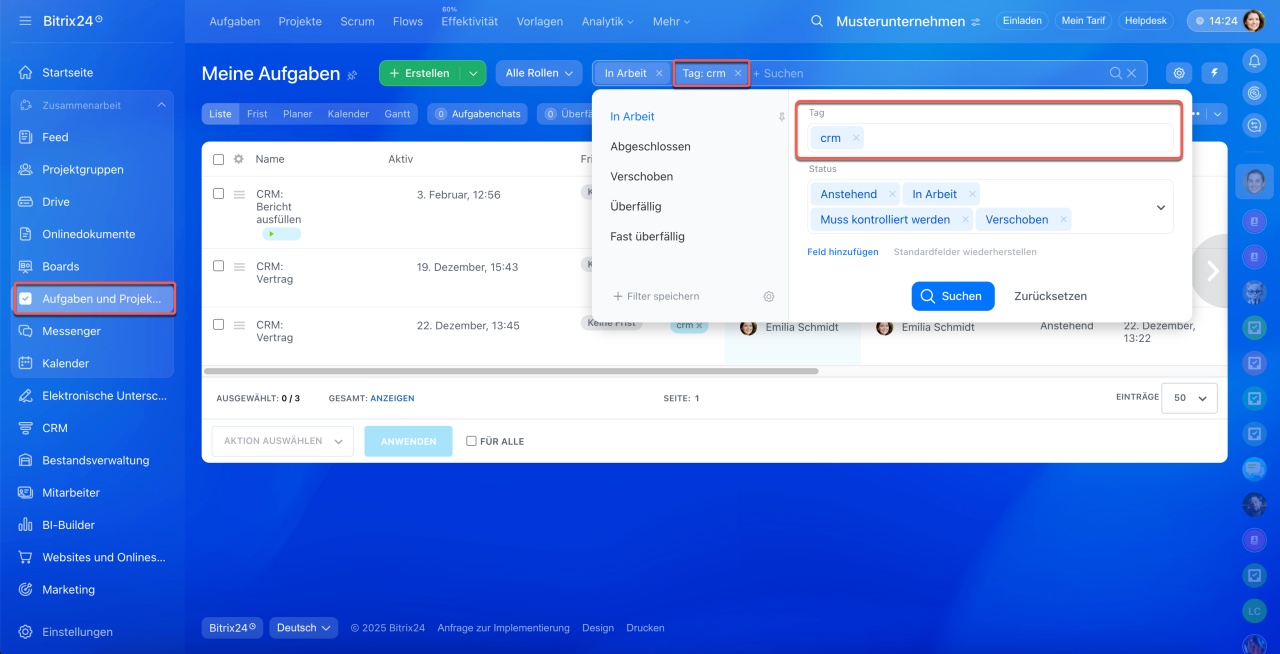
Task: Open the Alle Rollen dropdown
Action: (x=539, y=73)
